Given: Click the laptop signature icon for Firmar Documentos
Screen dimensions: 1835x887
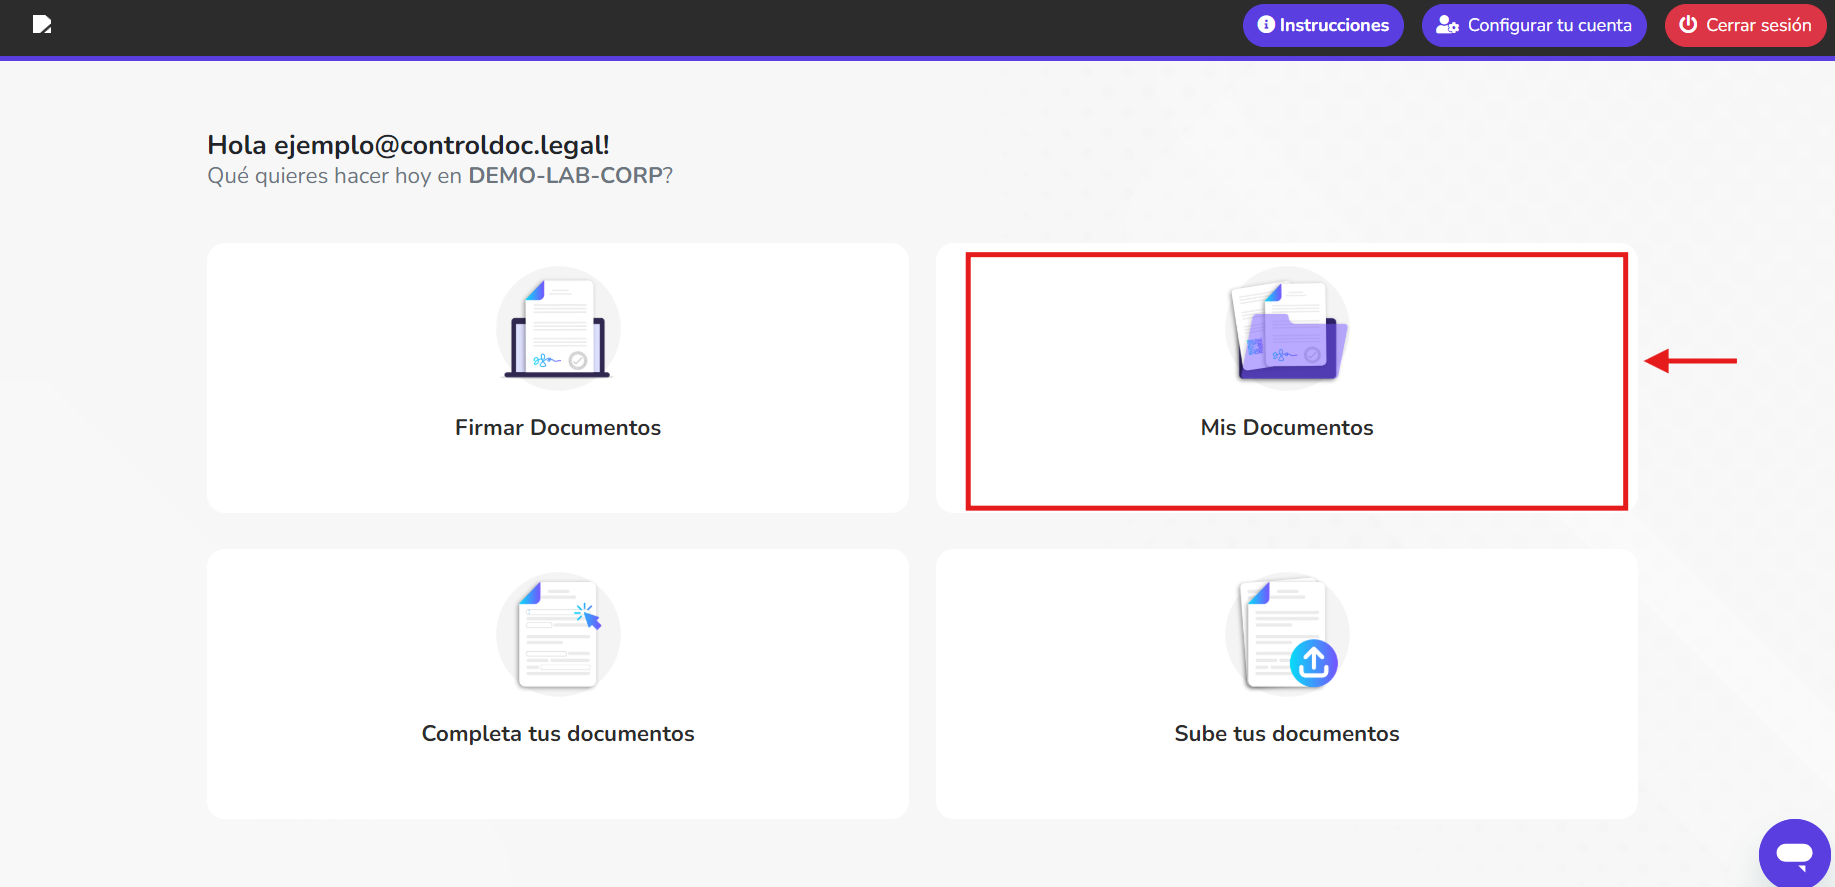Looking at the screenshot, I should [558, 329].
